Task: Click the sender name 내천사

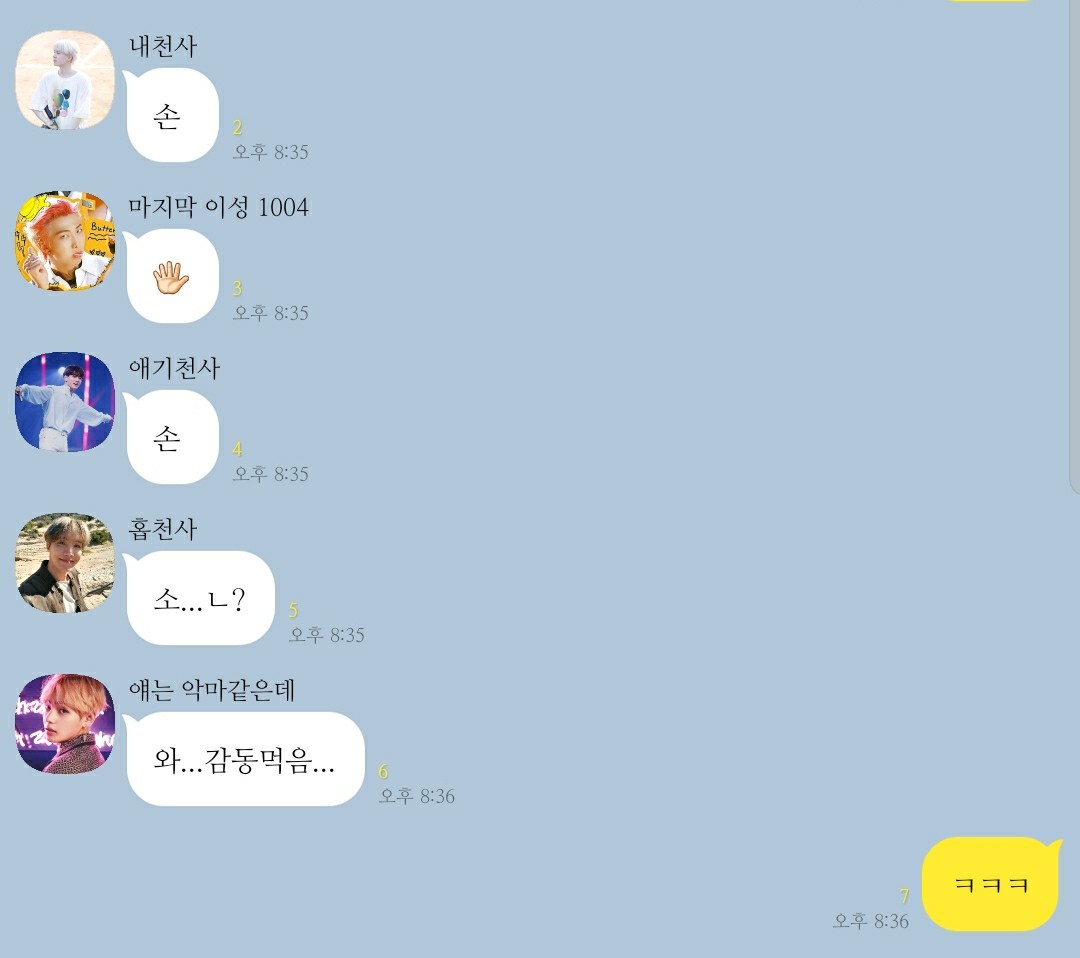Action: point(163,46)
